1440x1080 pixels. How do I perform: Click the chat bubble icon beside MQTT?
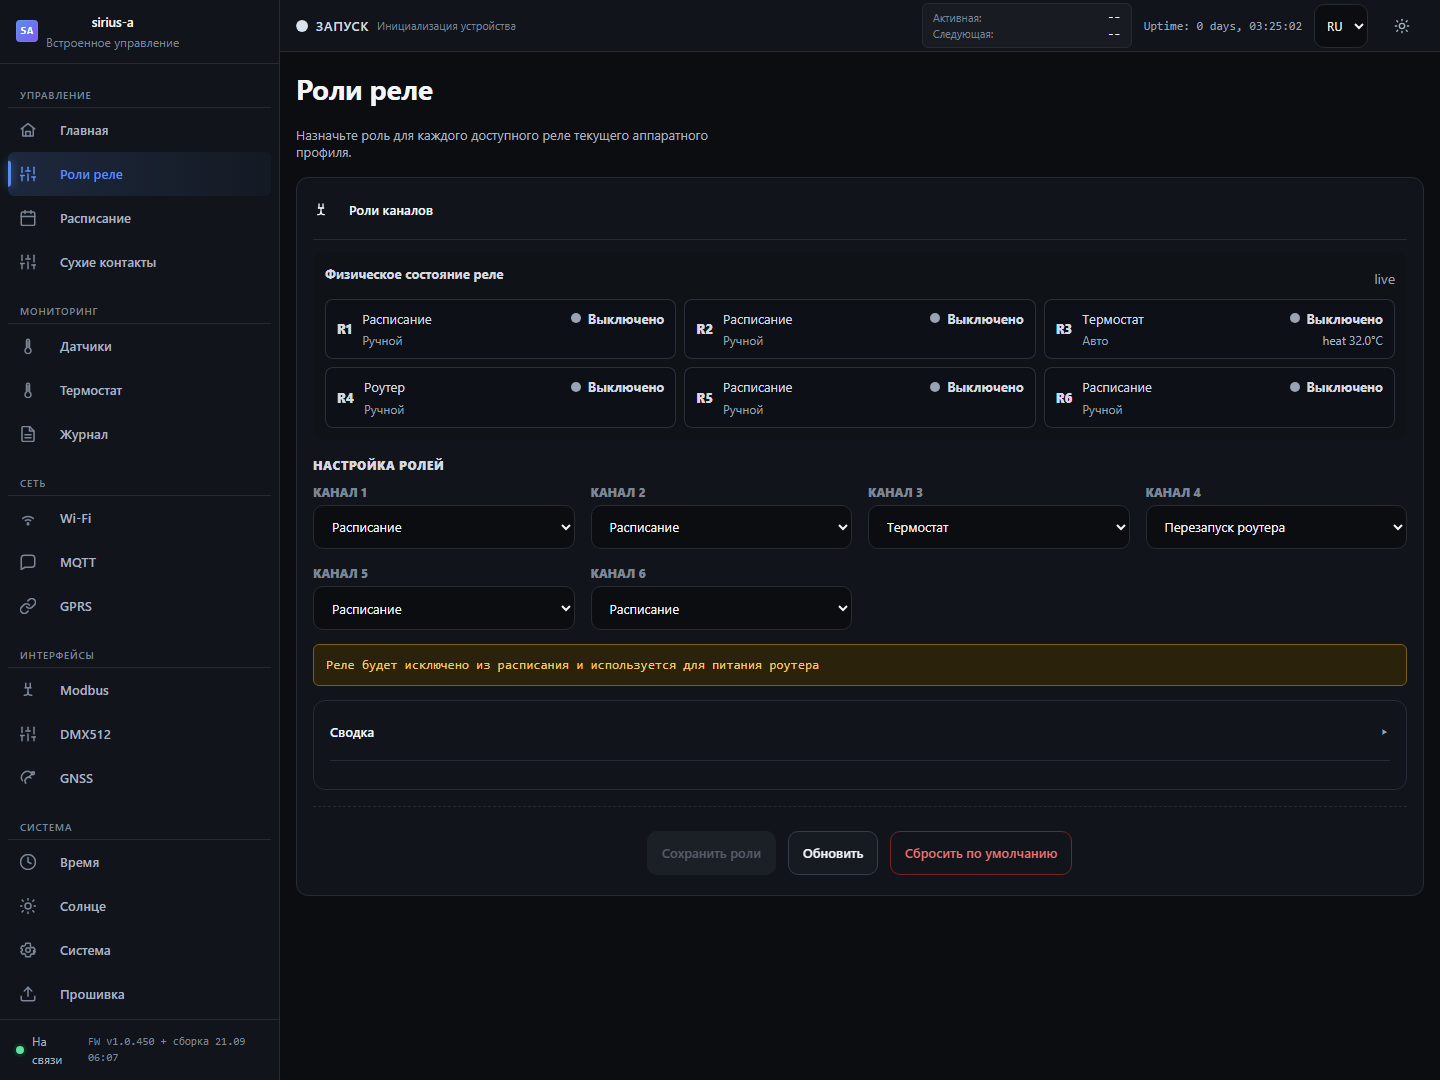(x=28, y=562)
